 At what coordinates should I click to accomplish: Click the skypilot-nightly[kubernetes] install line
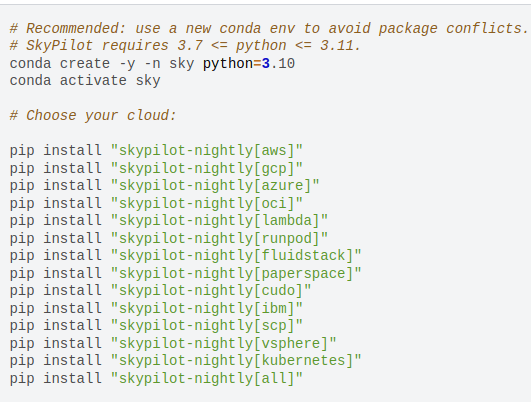point(186,360)
